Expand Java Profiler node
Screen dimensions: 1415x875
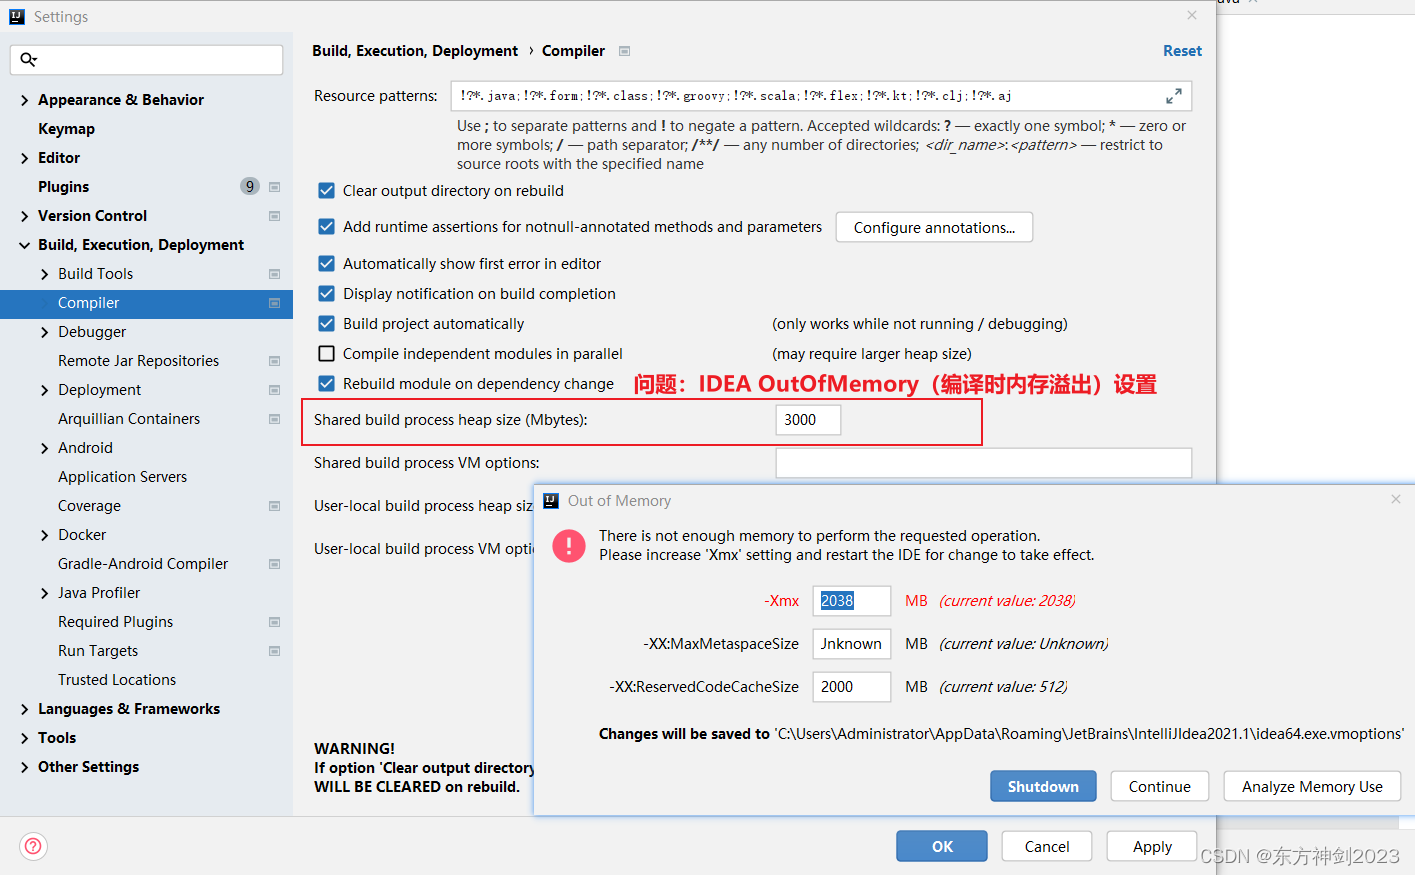tap(44, 593)
